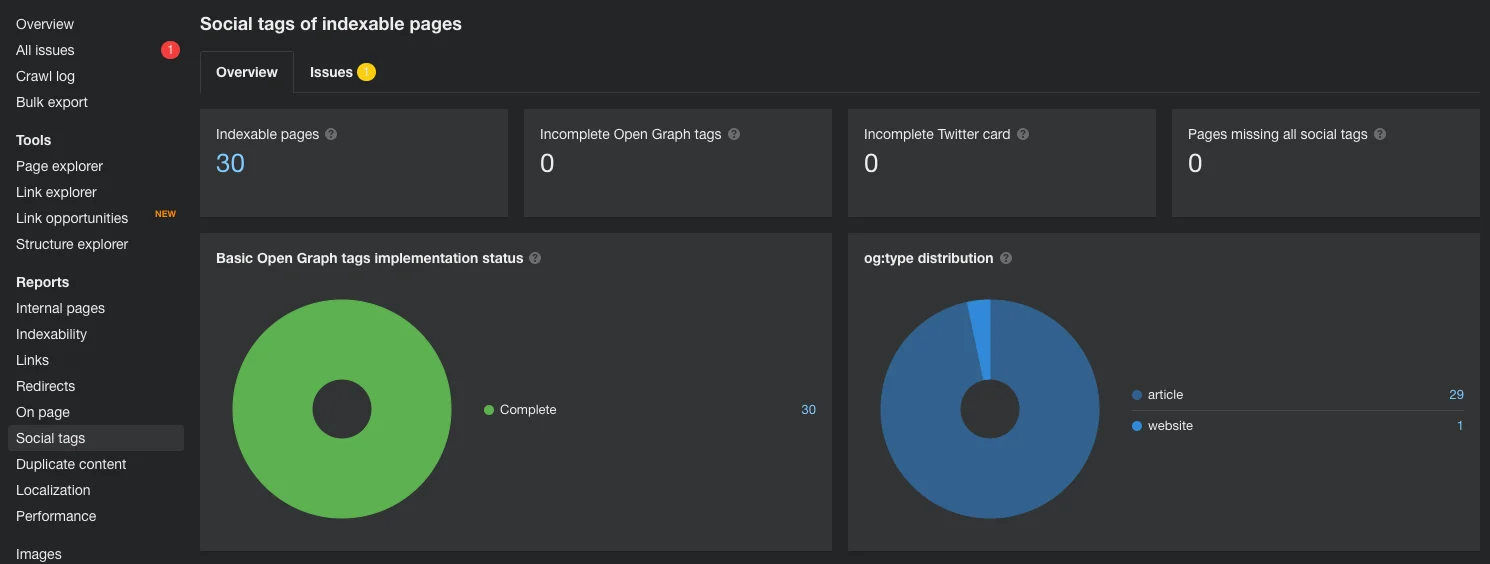Open Overview in the sidebar

click(x=45, y=24)
